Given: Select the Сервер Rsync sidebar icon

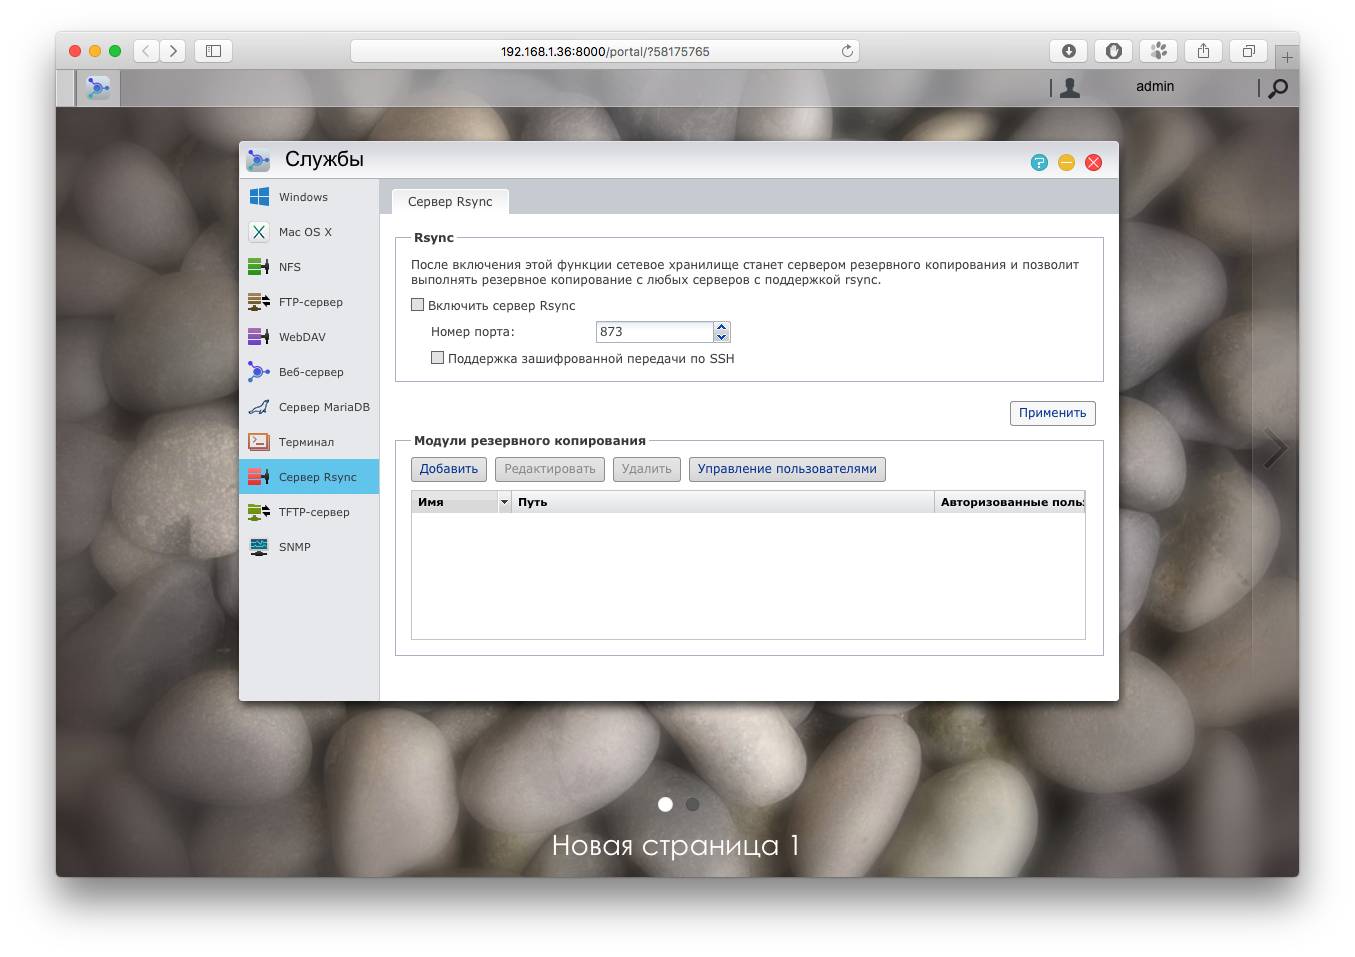Looking at the screenshot, I should pyautogui.click(x=259, y=477).
